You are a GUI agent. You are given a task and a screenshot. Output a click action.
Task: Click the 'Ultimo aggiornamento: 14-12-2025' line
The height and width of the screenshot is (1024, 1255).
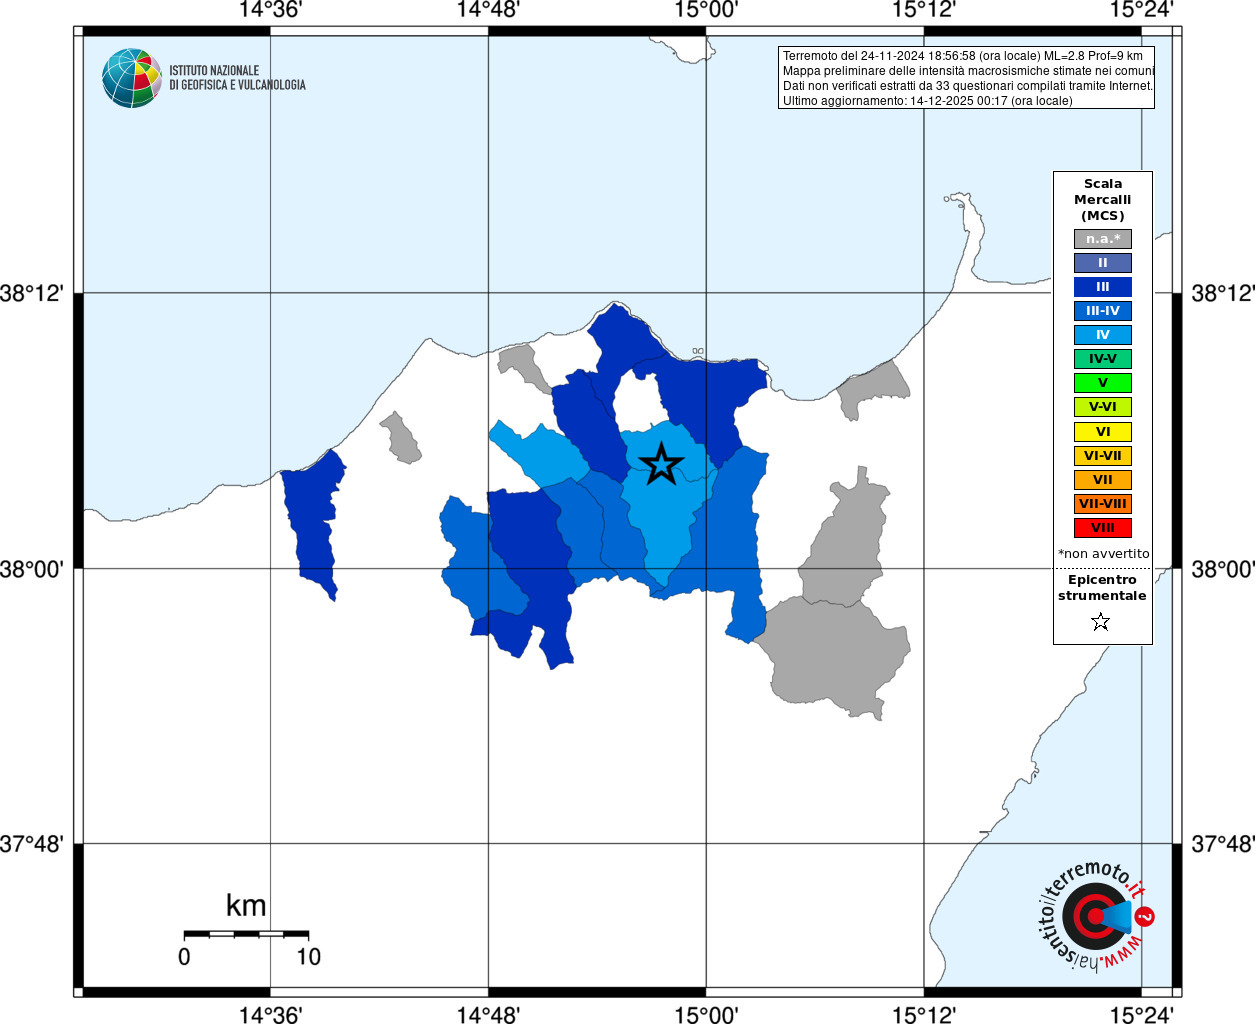(x=928, y=101)
